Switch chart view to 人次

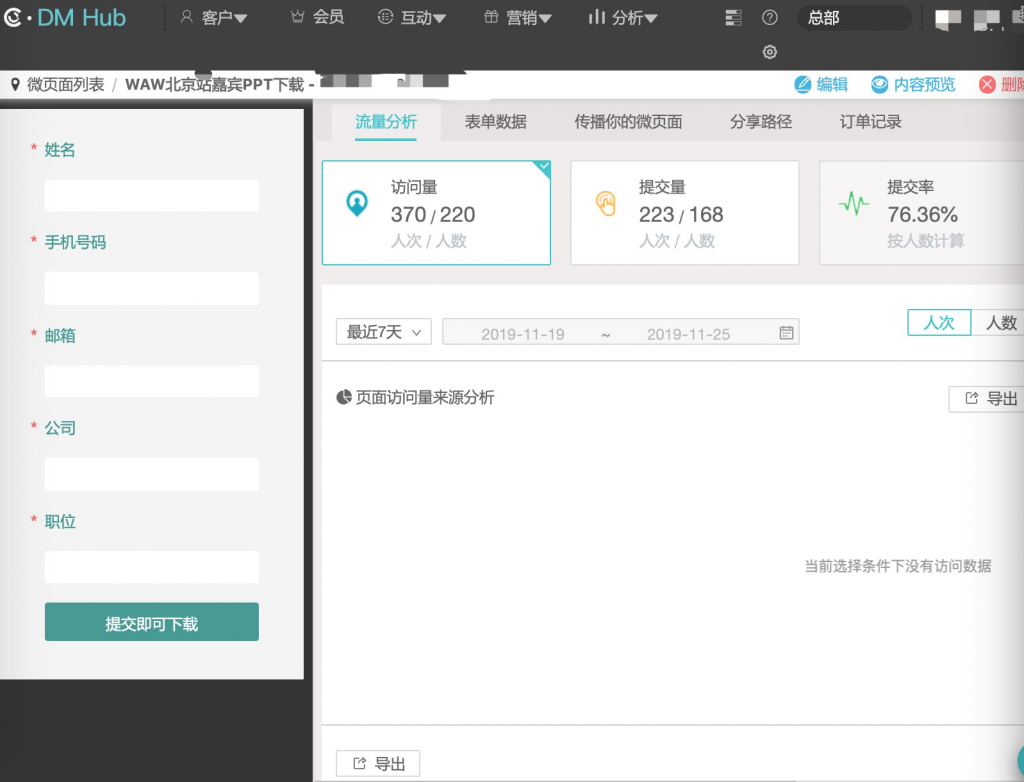click(x=938, y=322)
